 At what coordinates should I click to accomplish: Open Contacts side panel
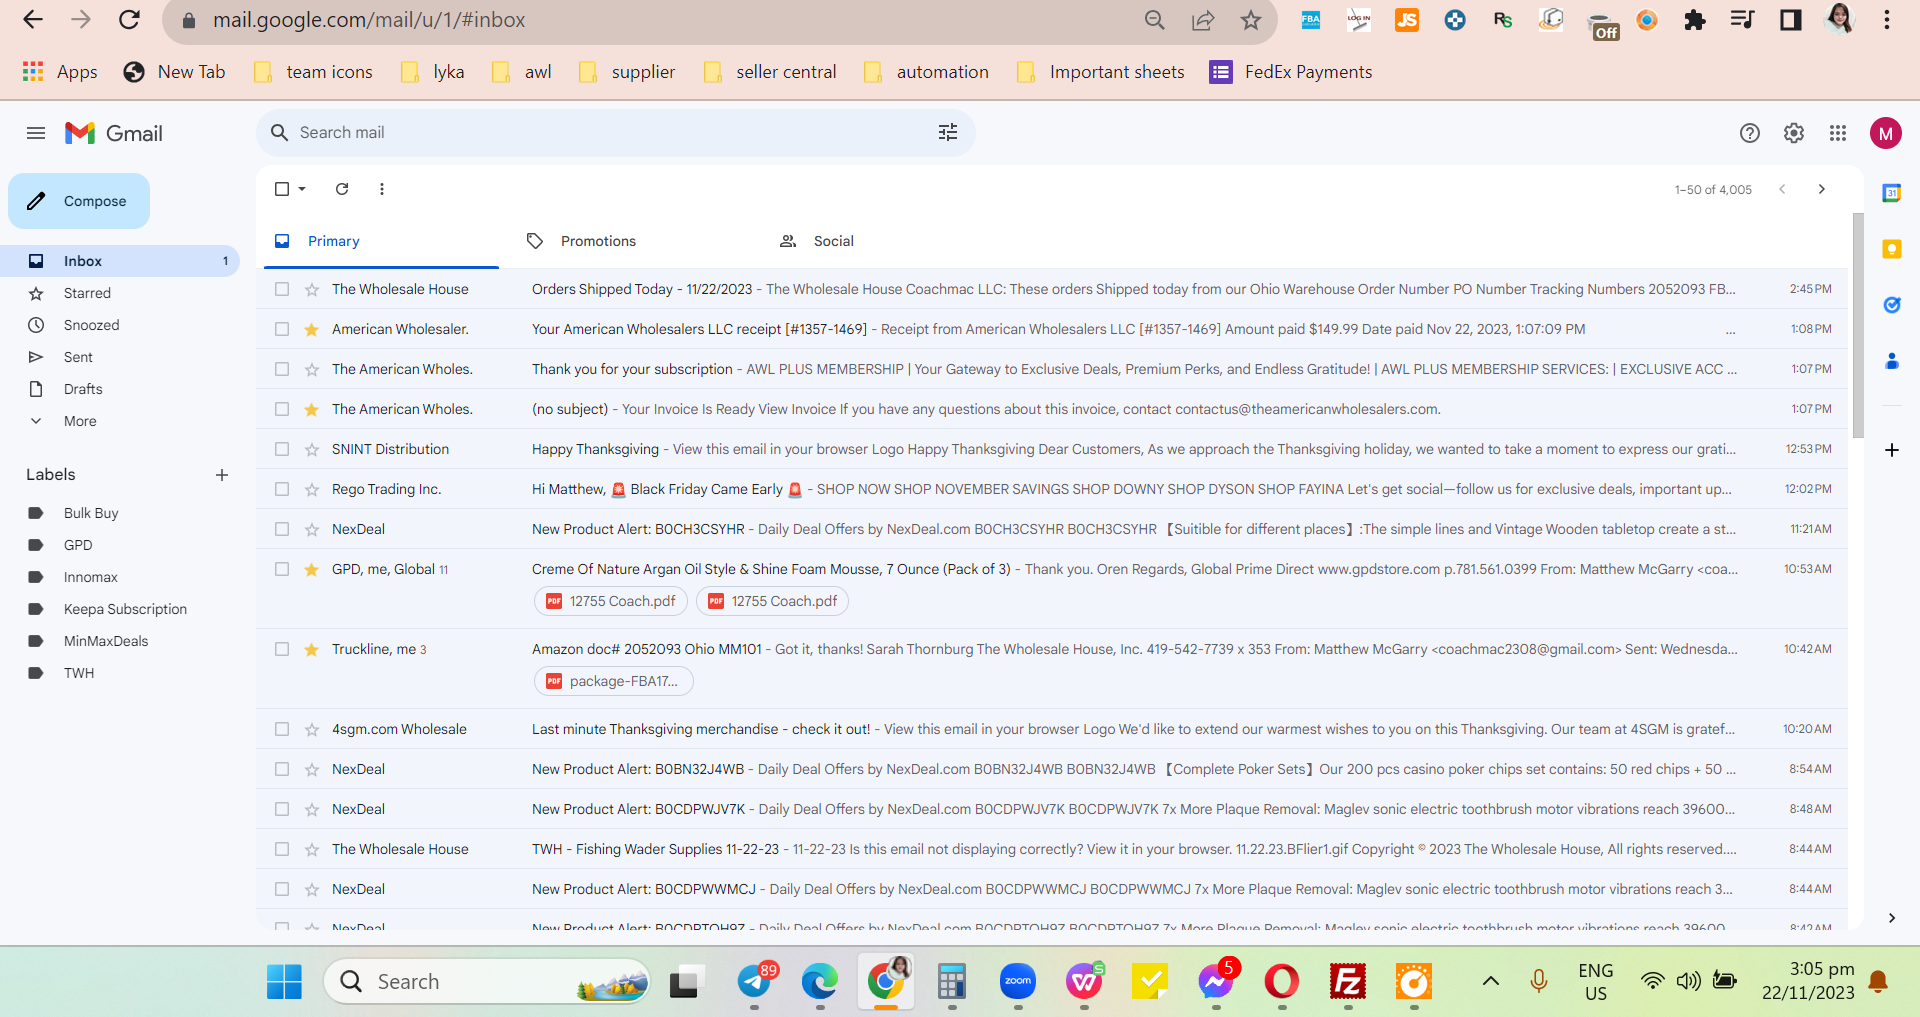[x=1892, y=361]
